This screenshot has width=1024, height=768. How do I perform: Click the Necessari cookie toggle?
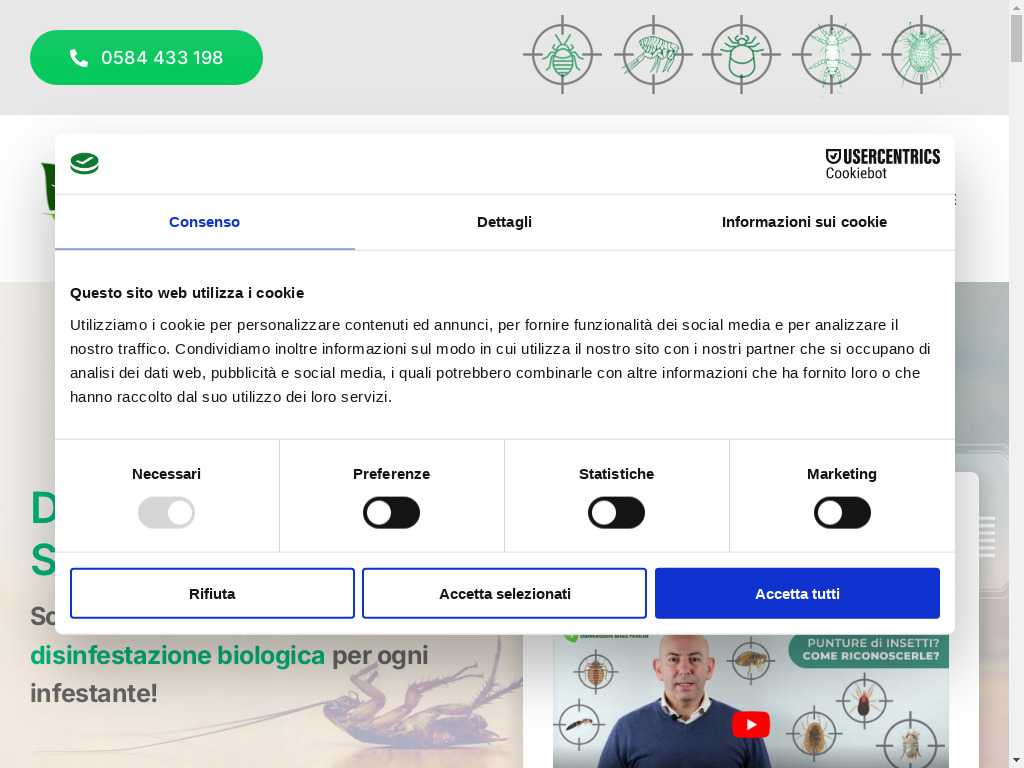coord(167,513)
